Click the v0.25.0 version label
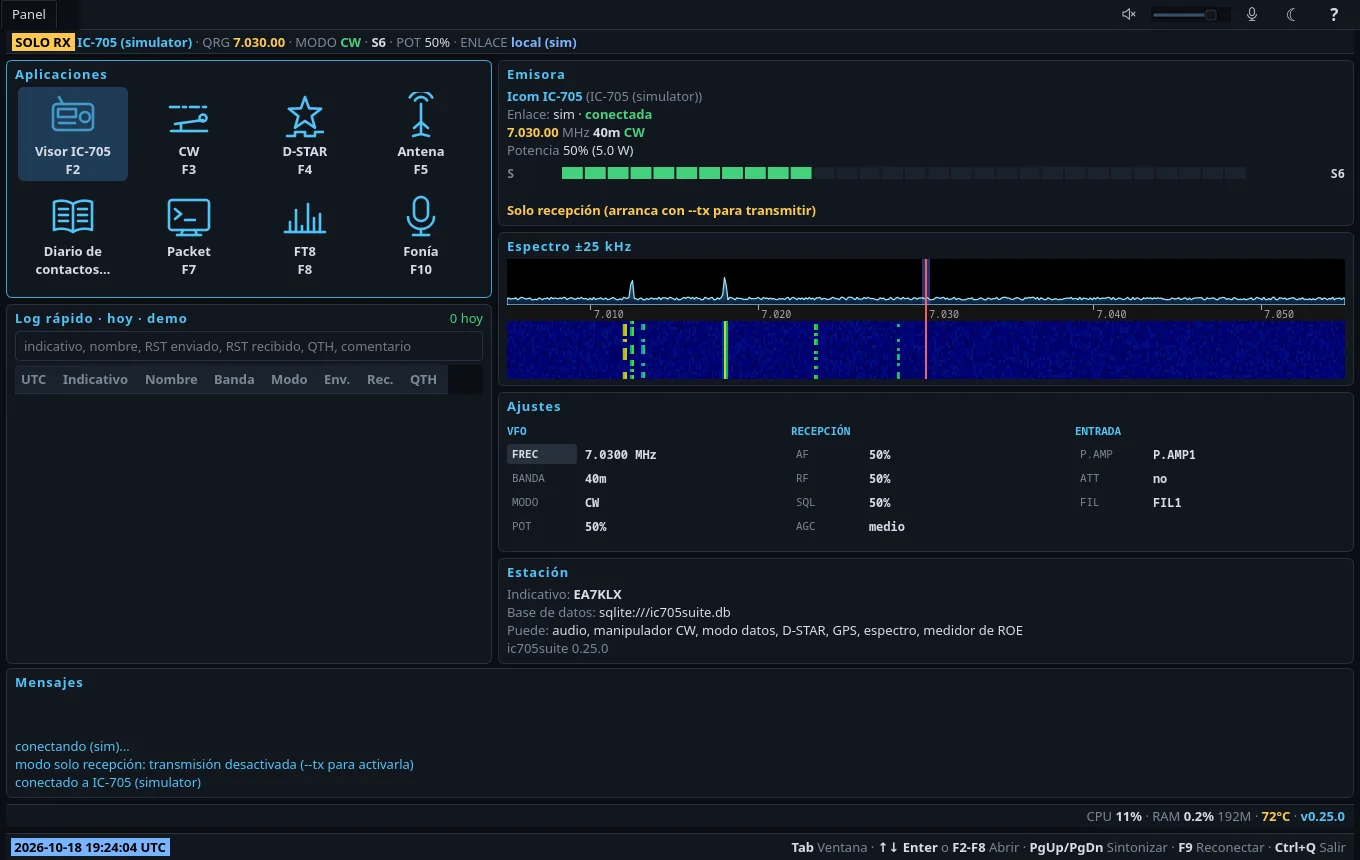 pos(1323,816)
